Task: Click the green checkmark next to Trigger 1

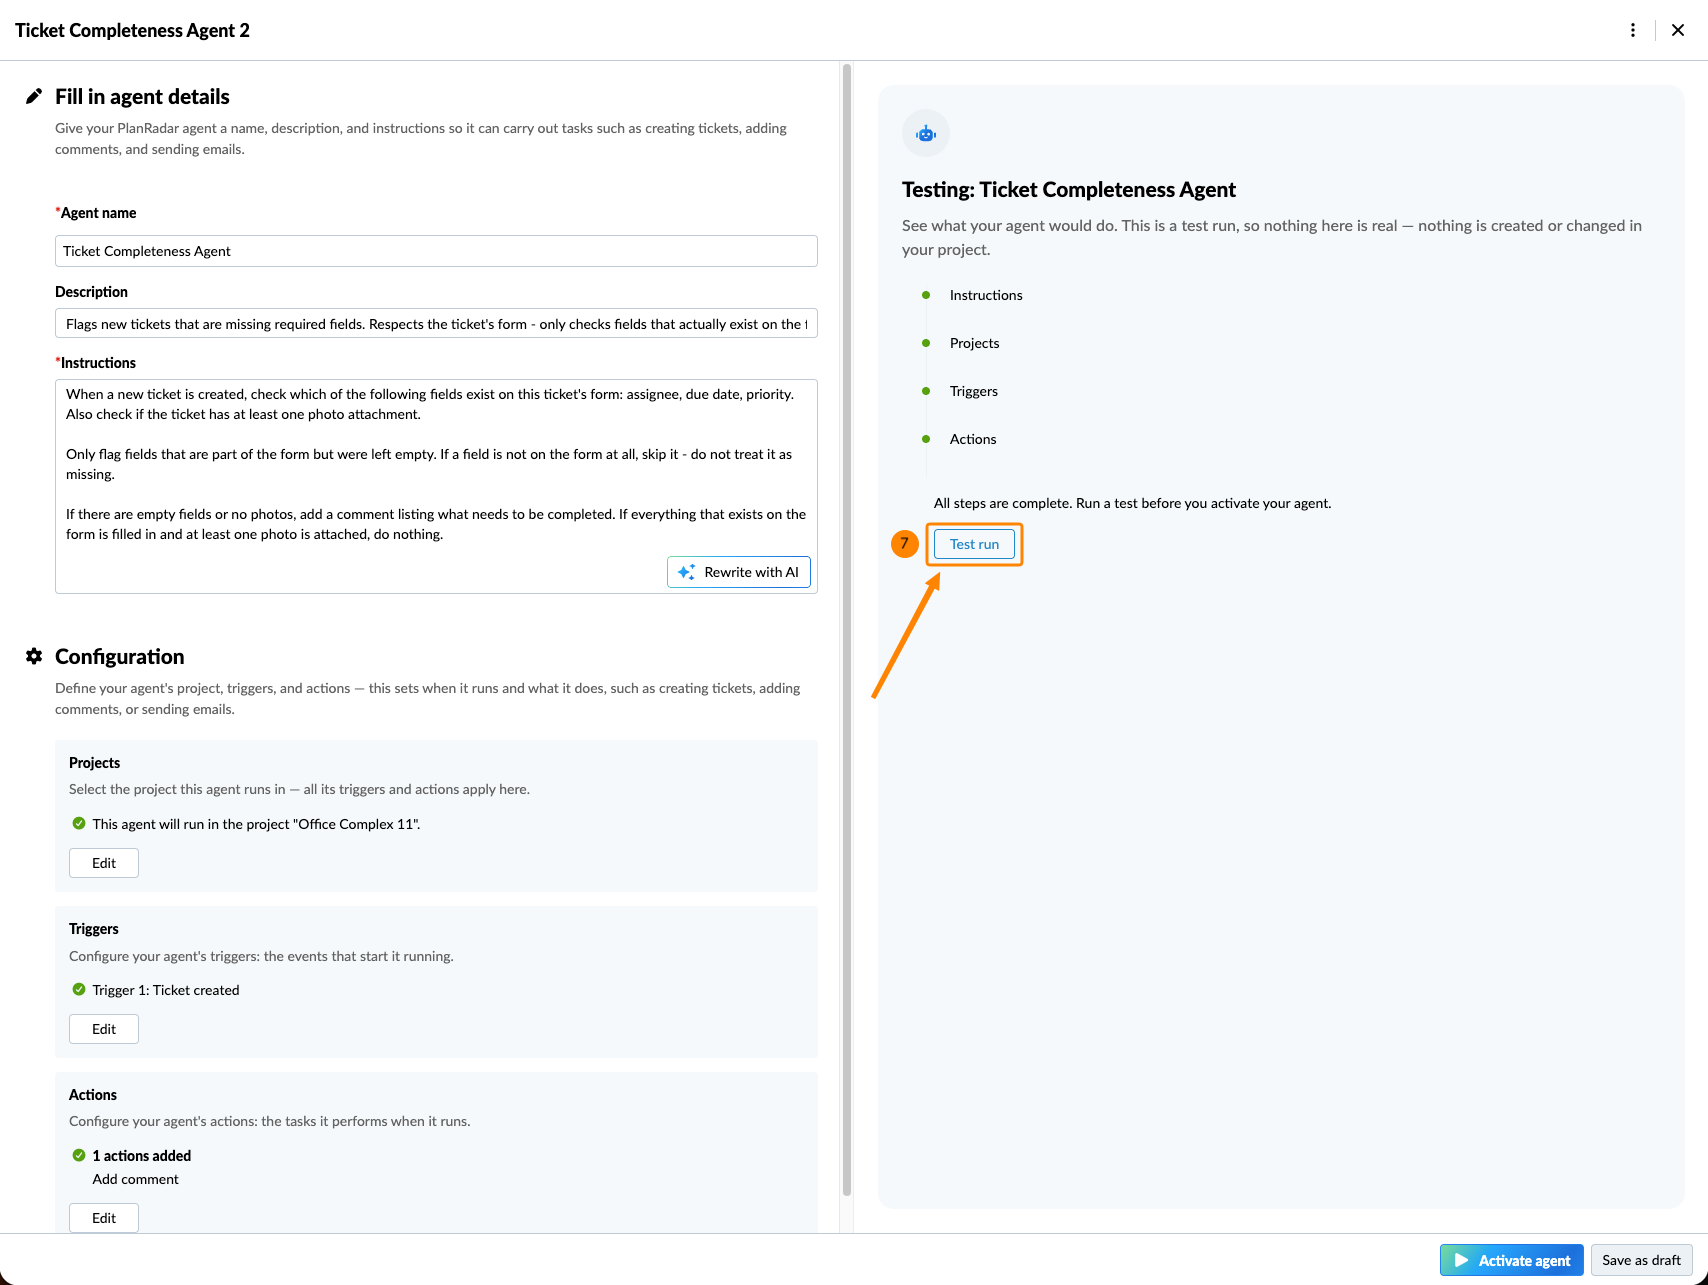Action: click(x=79, y=989)
